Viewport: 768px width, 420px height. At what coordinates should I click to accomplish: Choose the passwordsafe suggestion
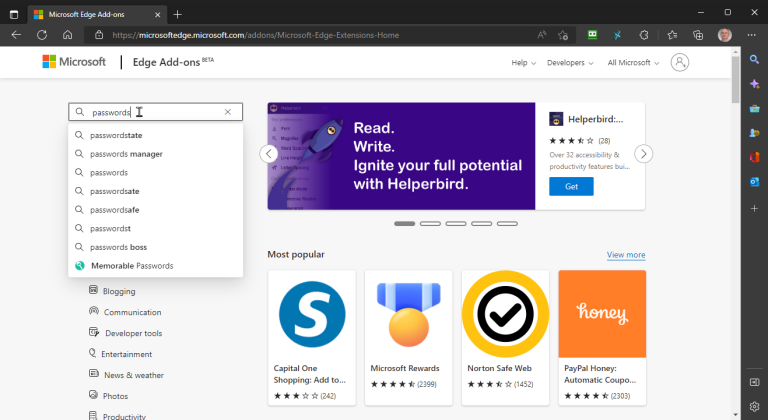(x=155, y=210)
